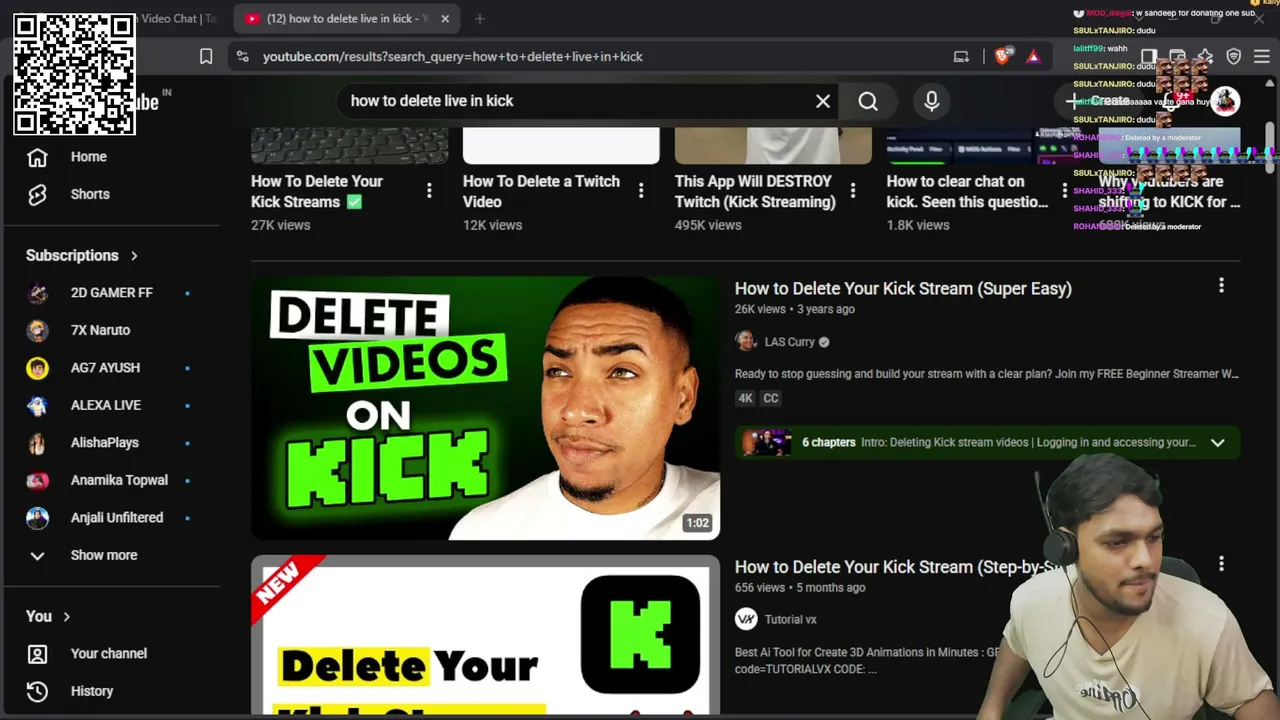Open the 'How To Delete a Twitch Video' title
The height and width of the screenshot is (720, 1280).
point(541,191)
